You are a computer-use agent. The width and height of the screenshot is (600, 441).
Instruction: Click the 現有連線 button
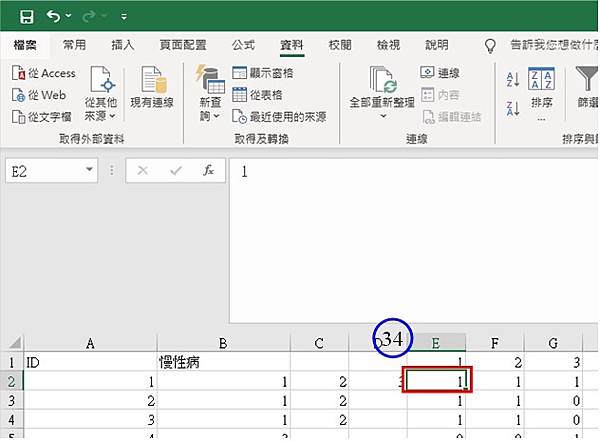152,87
